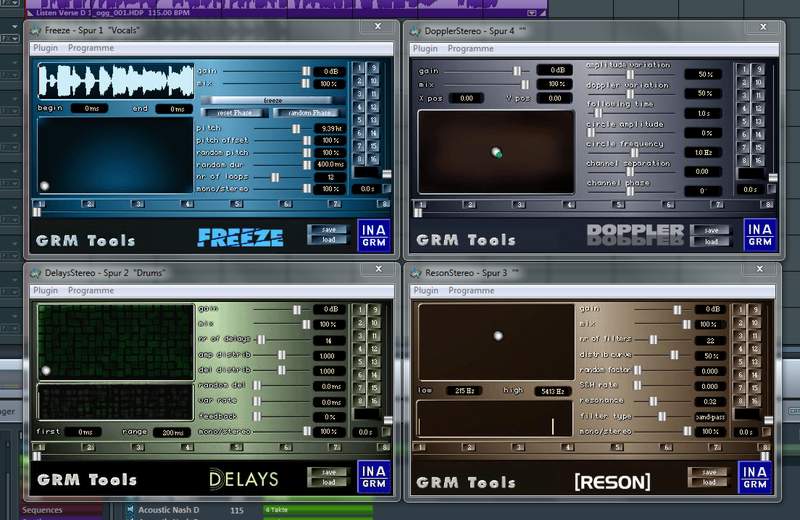The height and width of the screenshot is (520, 800).
Task: Click INA GRM logo in Doppler plugin
Action: 760,235
